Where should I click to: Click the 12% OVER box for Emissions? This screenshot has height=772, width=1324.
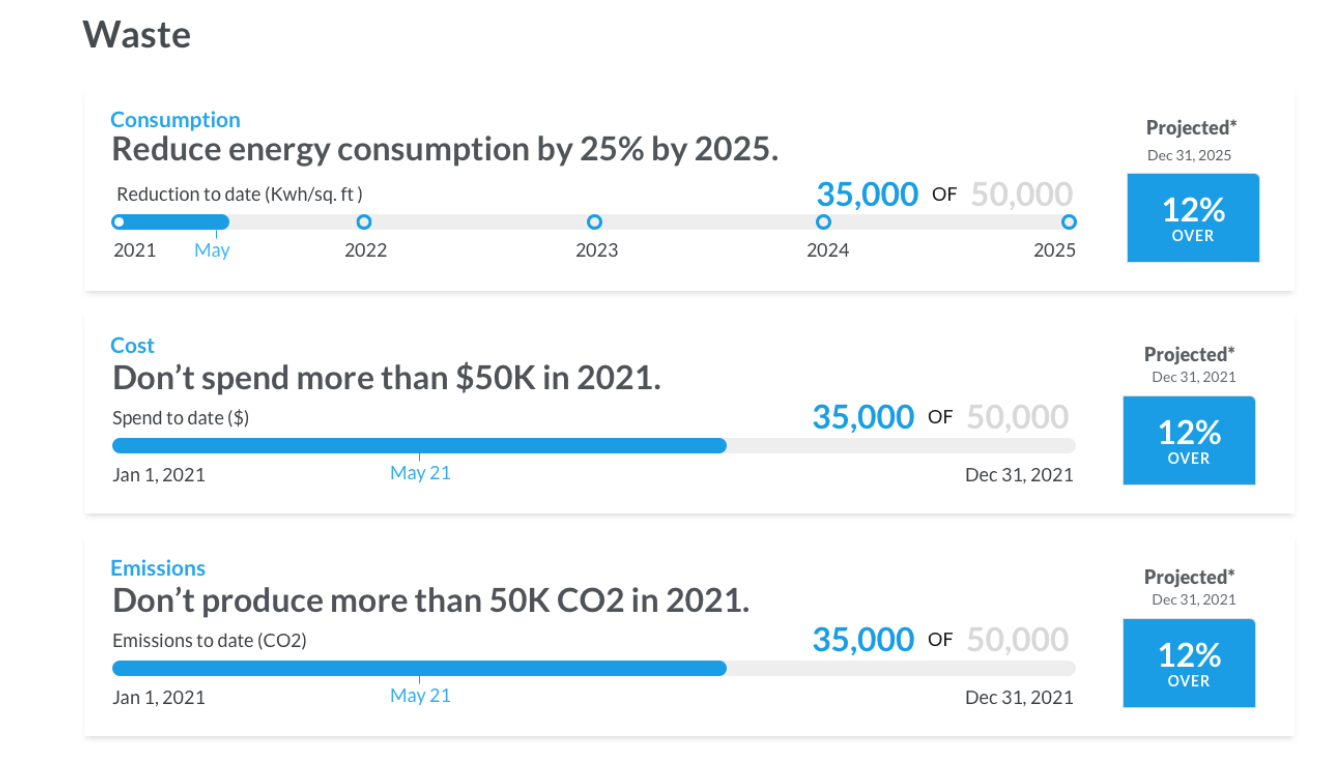(1188, 663)
